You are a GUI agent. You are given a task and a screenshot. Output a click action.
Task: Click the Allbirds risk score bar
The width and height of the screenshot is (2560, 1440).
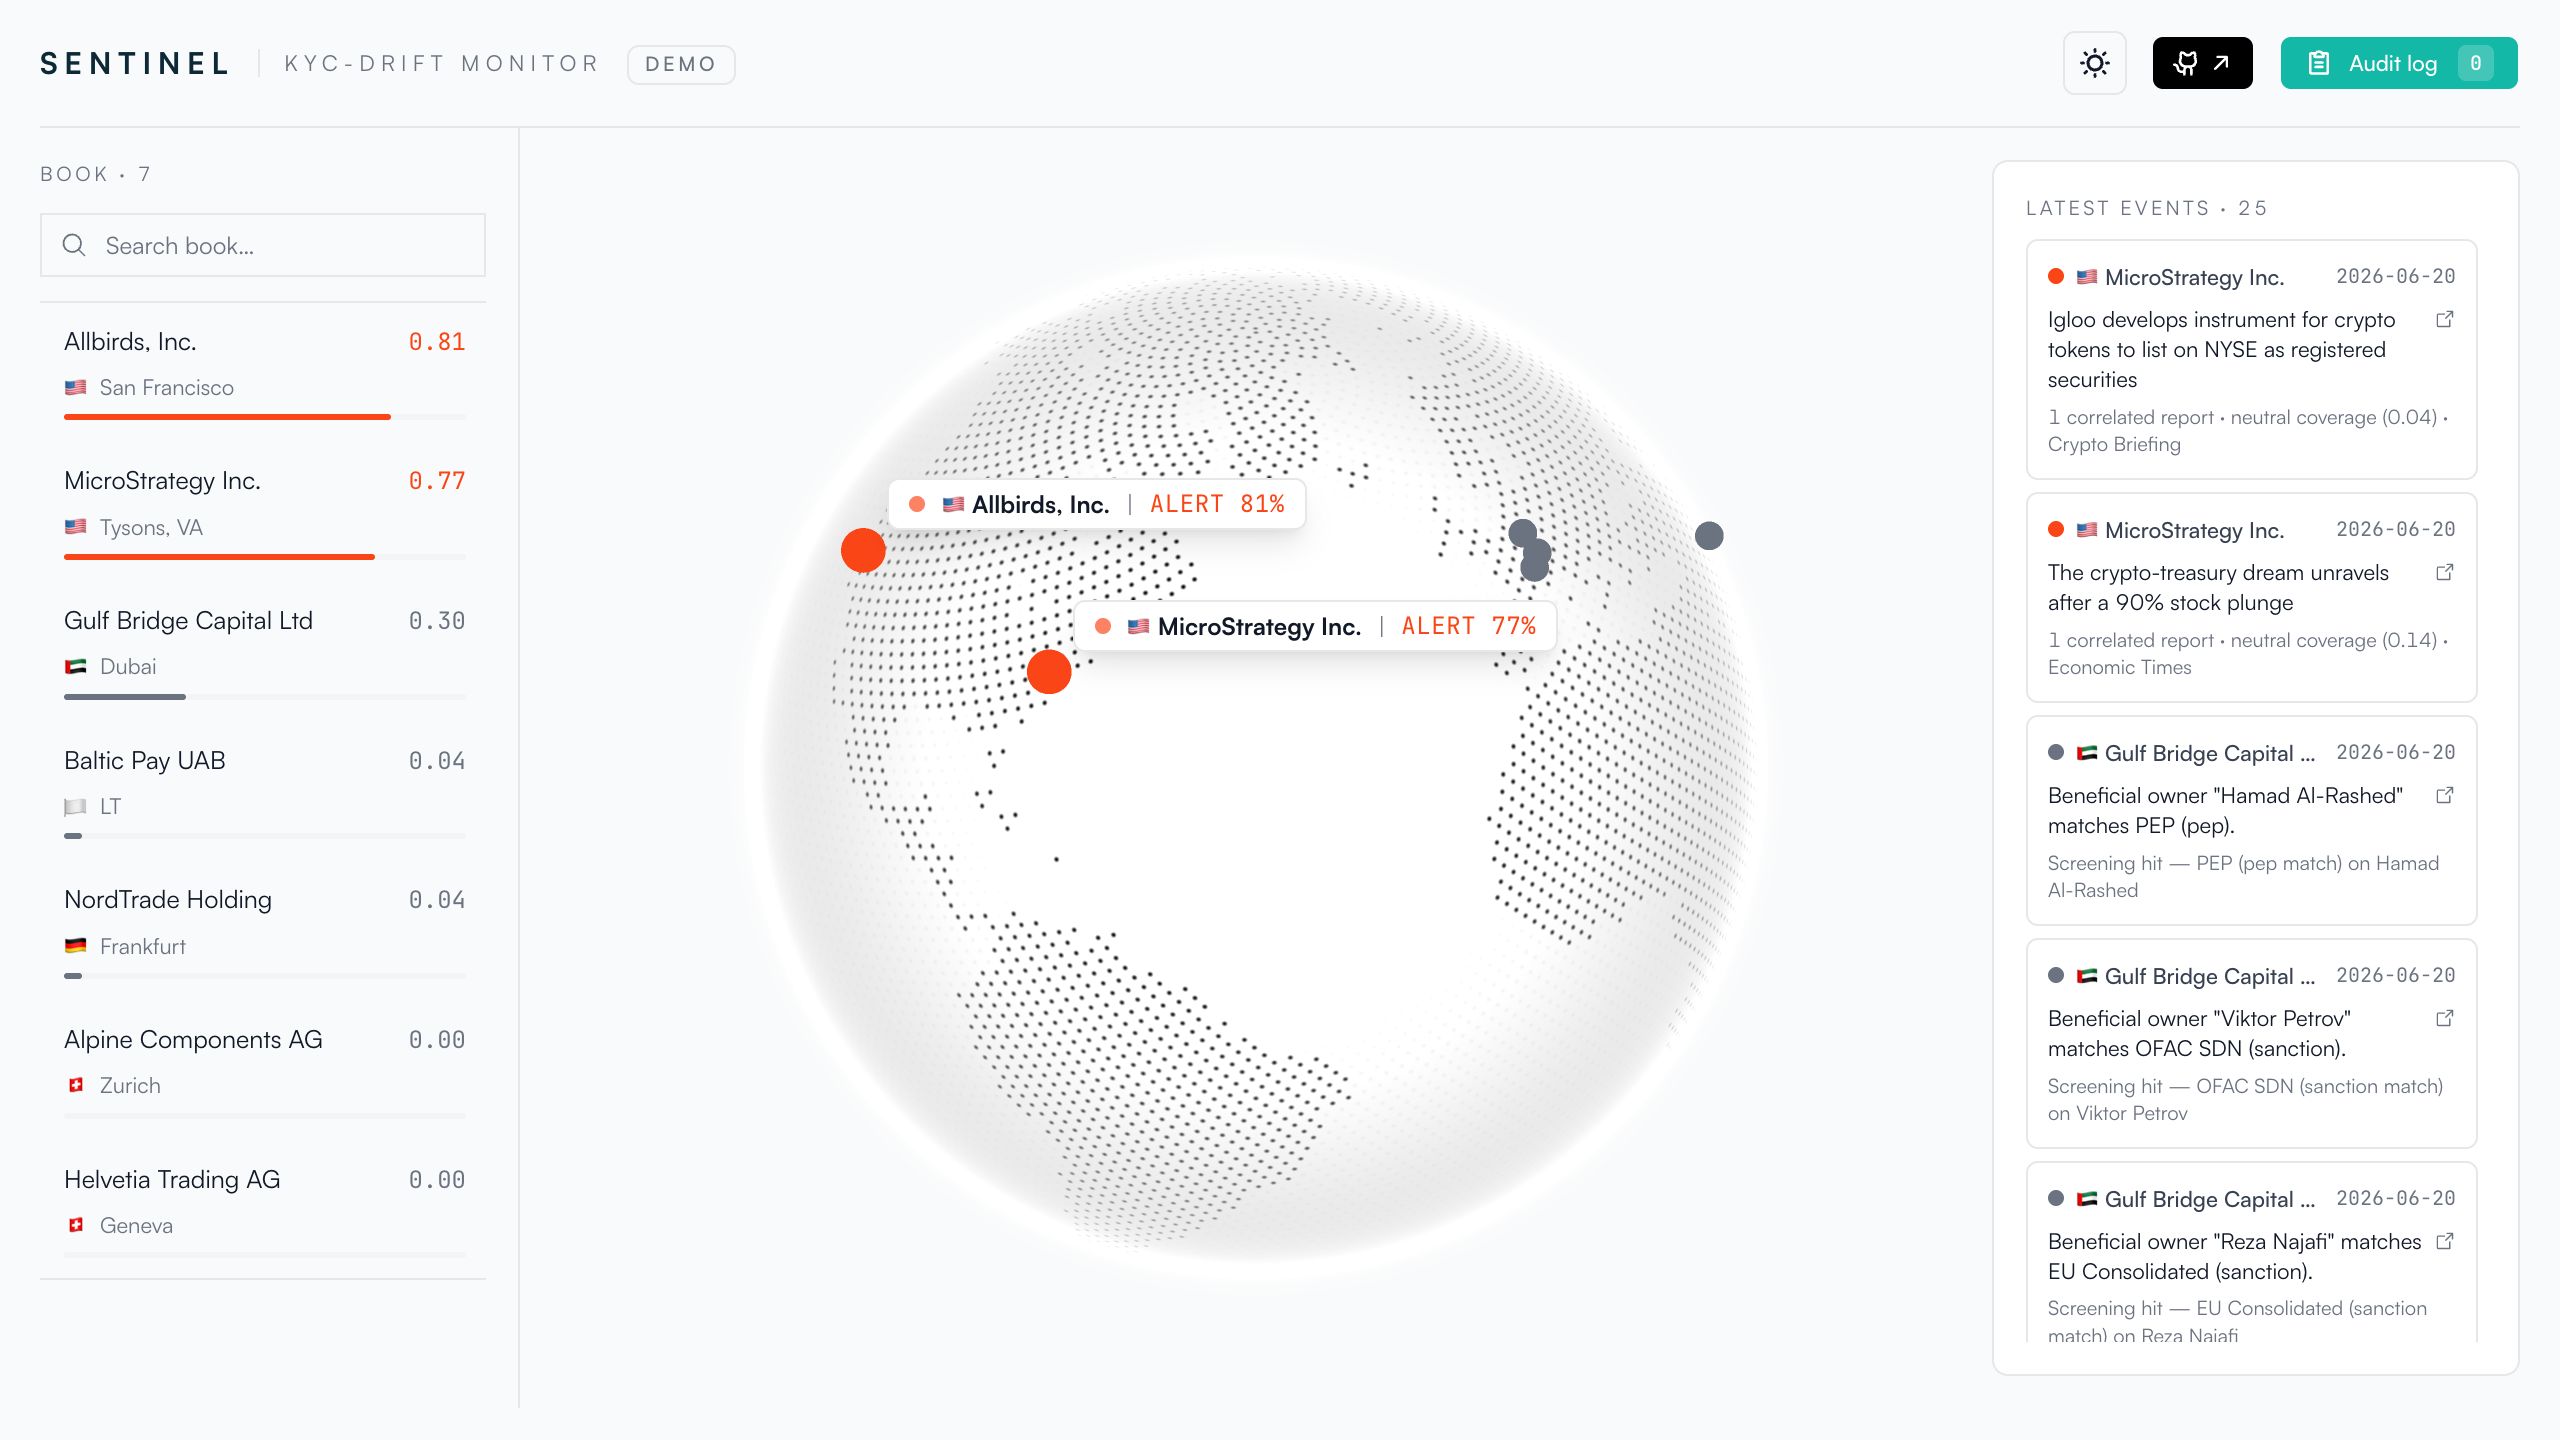pos(264,417)
